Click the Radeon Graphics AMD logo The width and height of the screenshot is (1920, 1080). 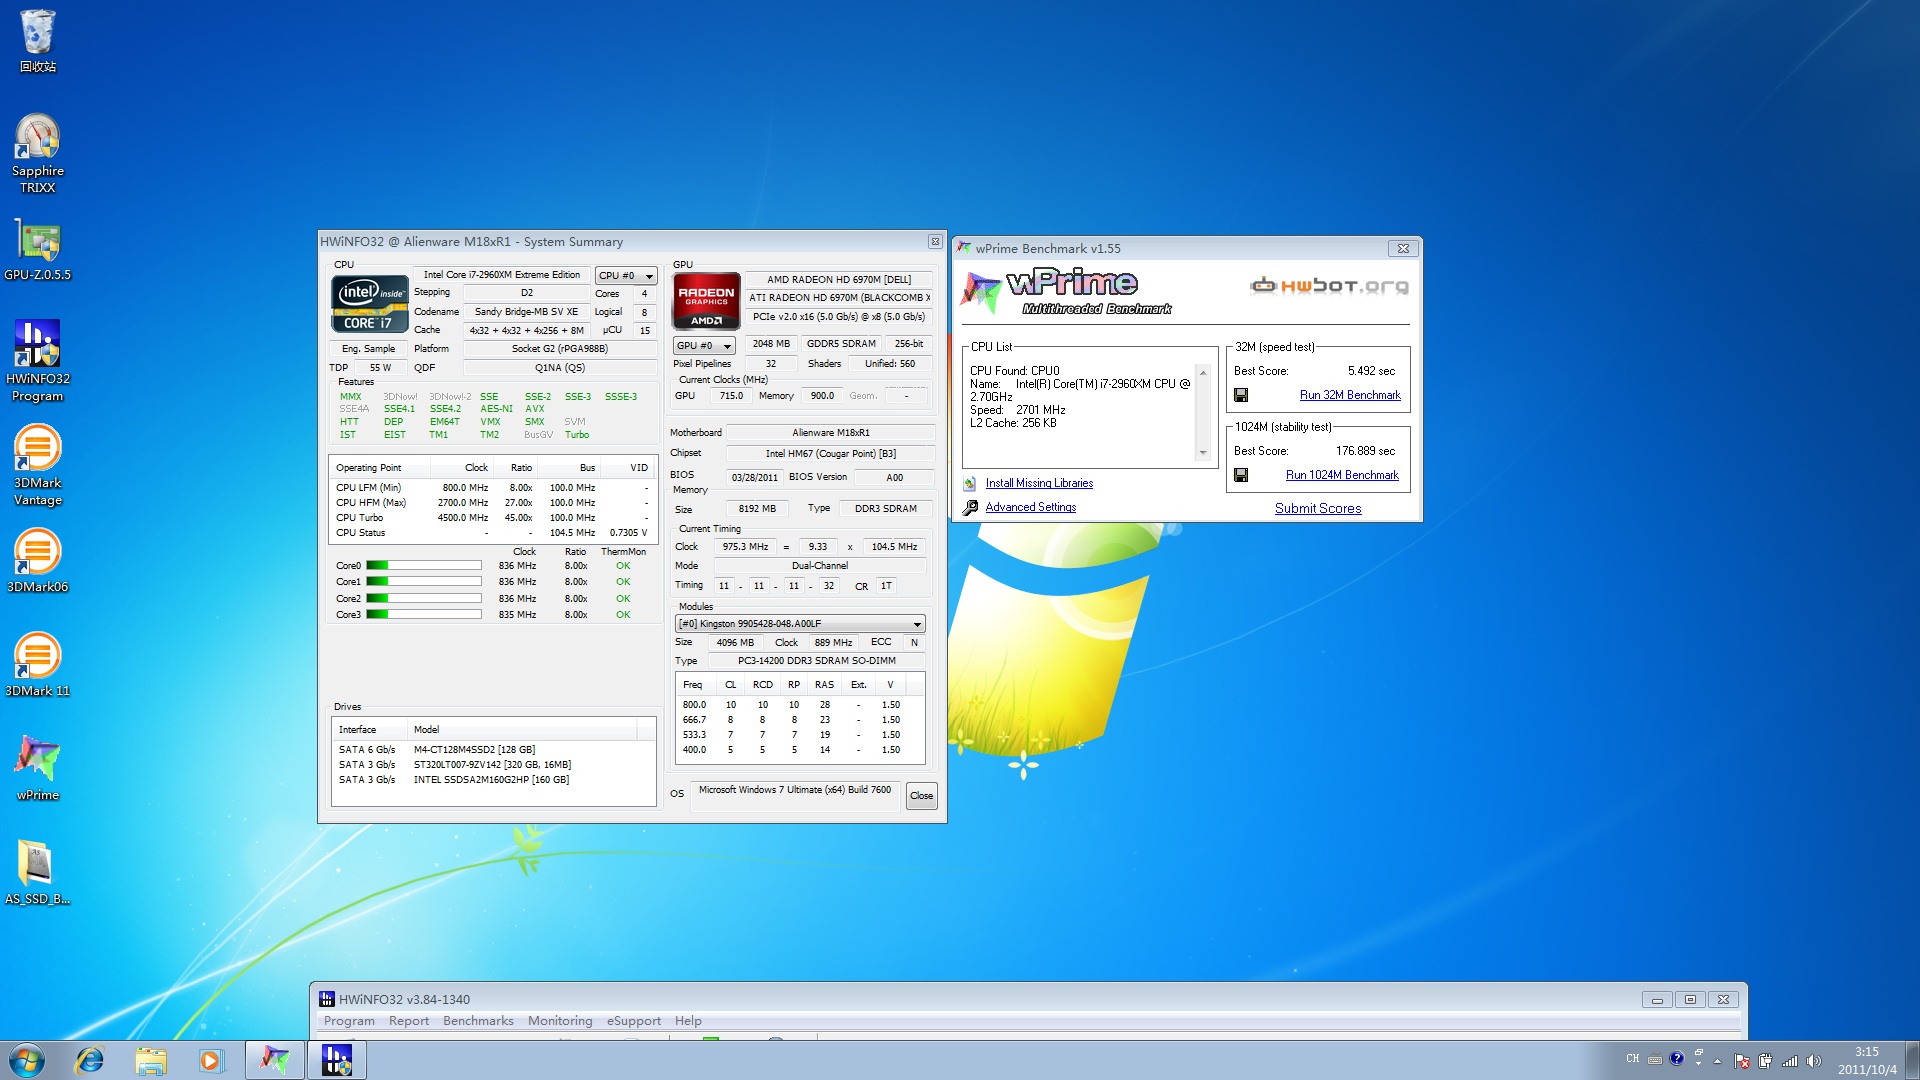click(706, 300)
